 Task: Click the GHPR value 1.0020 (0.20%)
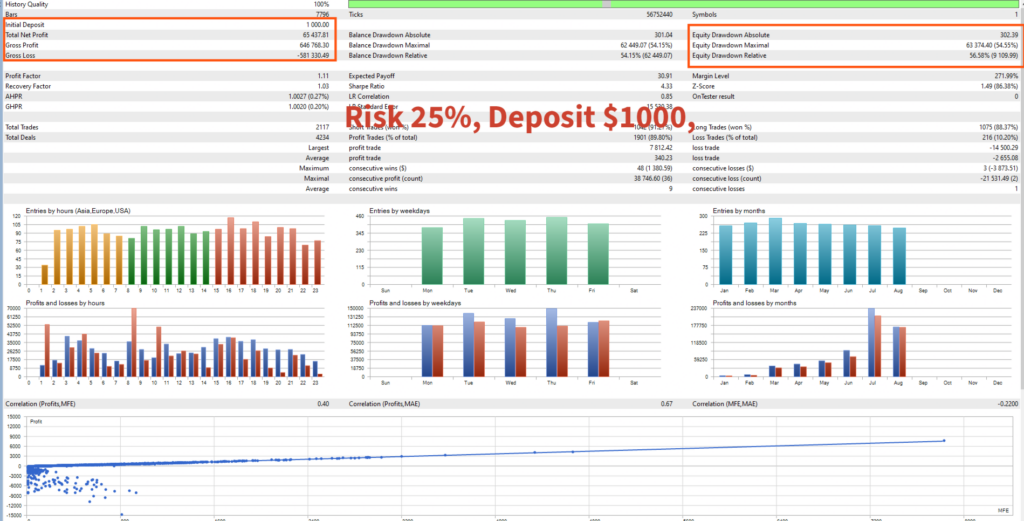308,106
